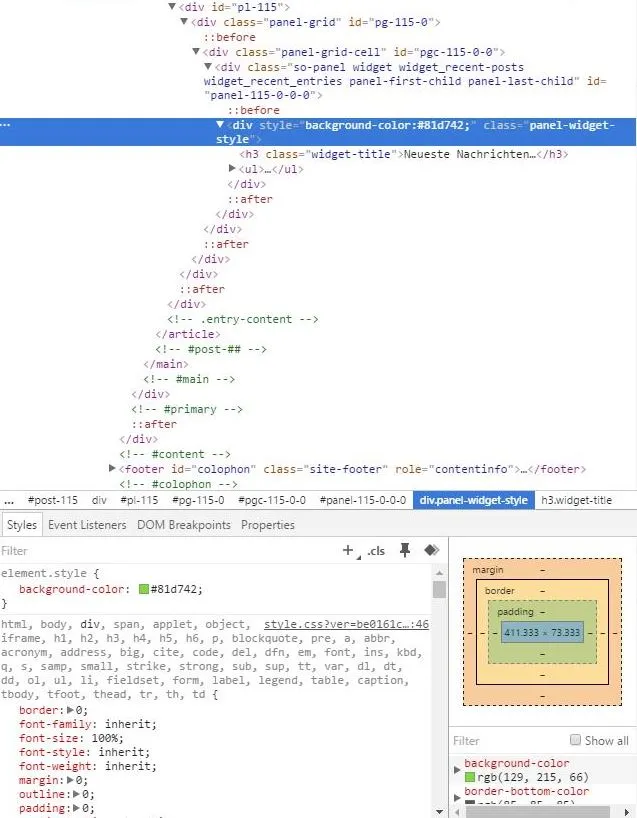Select #pl-115 in the breadcrumb

pos(139,500)
